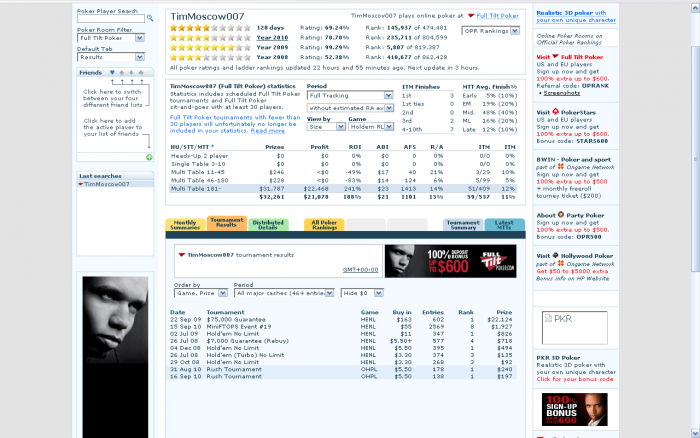Click red Full Tilt icon in tournament results header
Viewport: 700px width, 438px height.
(x=182, y=255)
